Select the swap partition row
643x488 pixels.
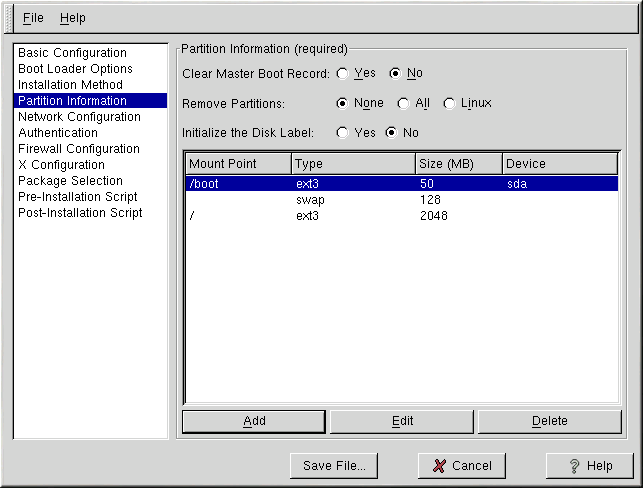coord(400,200)
